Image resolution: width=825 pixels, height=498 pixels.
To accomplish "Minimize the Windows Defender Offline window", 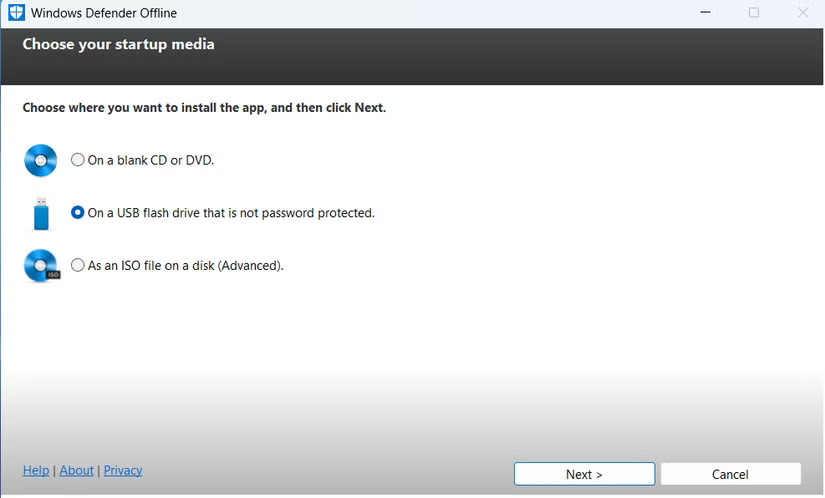I will click(x=705, y=13).
